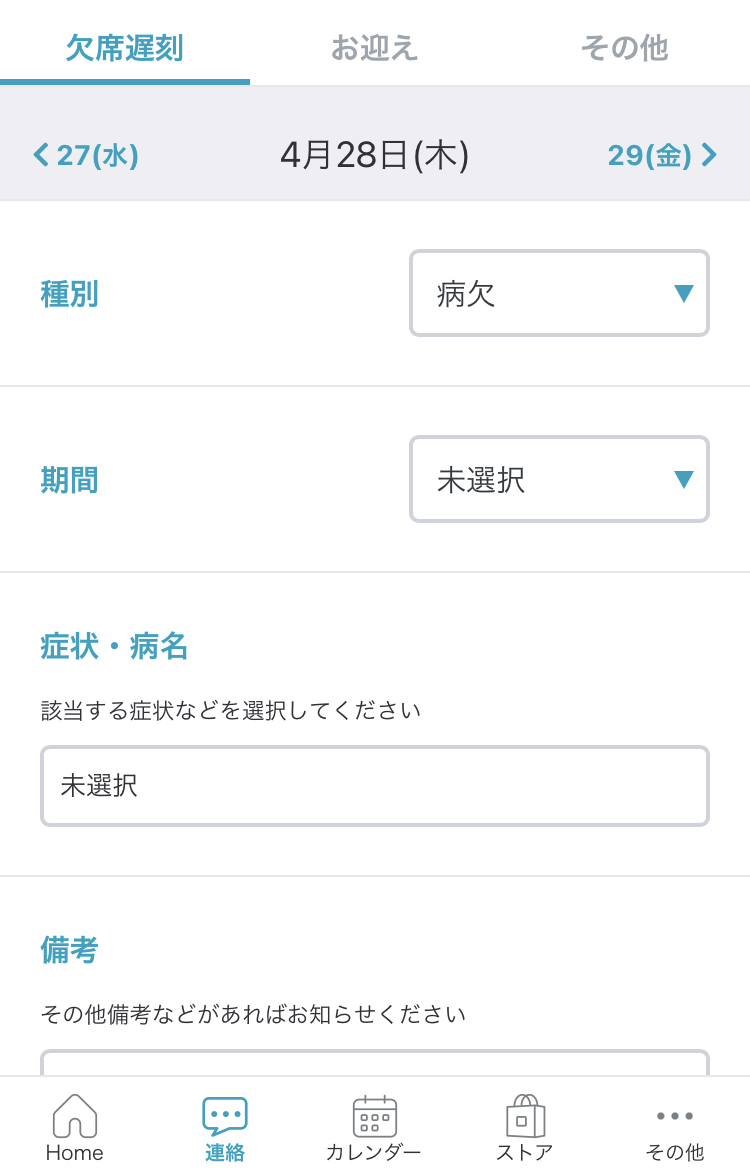Image resolution: width=750 pixels, height=1173 pixels.
Task: Tap the three-dots その他 icon in bottom bar
Action: (x=674, y=1115)
